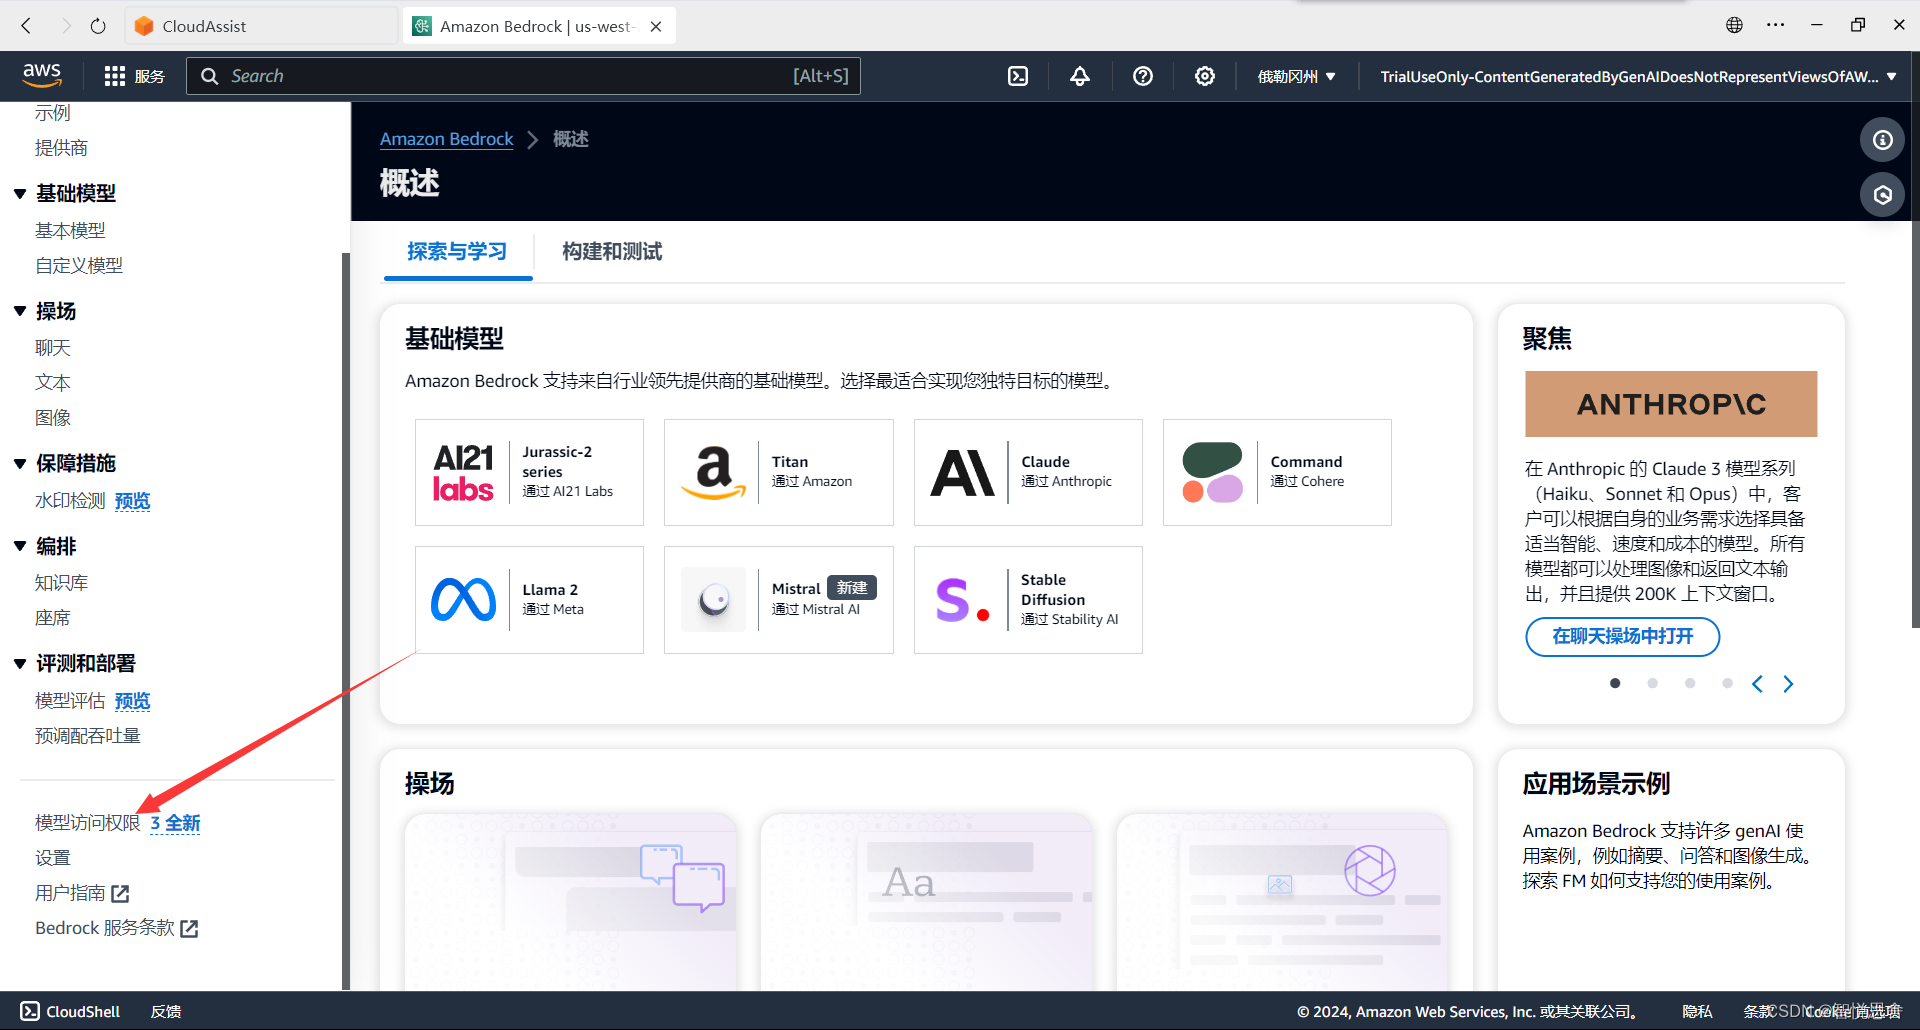This screenshot has width=1920, height=1030.
Task: Collapse the 评测和部署 sidebar section
Action: (x=20, y=663)
